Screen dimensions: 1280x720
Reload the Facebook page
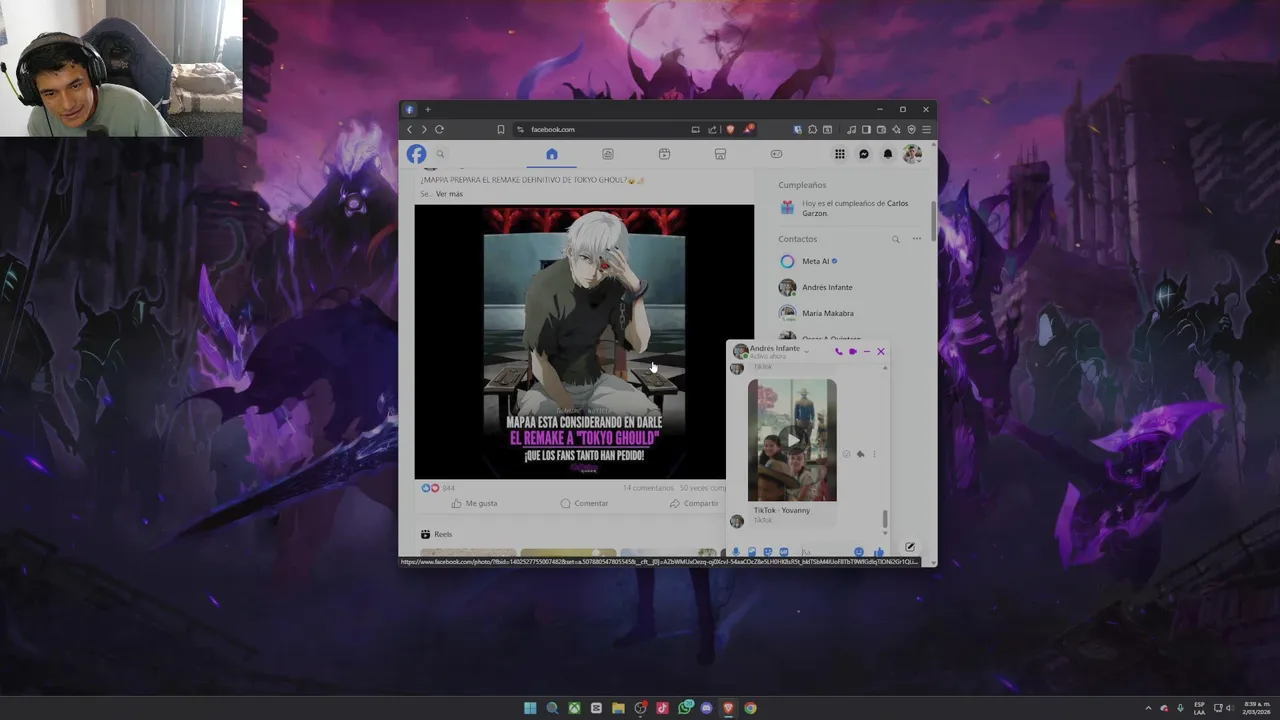(439, 129)
